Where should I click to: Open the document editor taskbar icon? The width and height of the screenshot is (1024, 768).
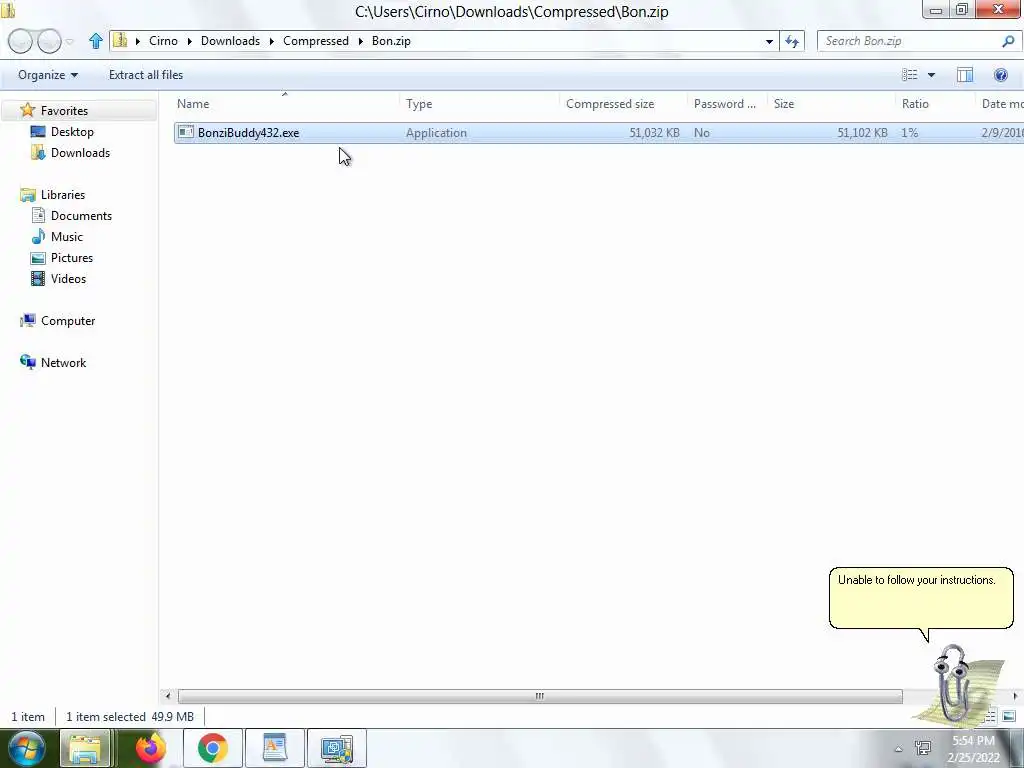275,748
